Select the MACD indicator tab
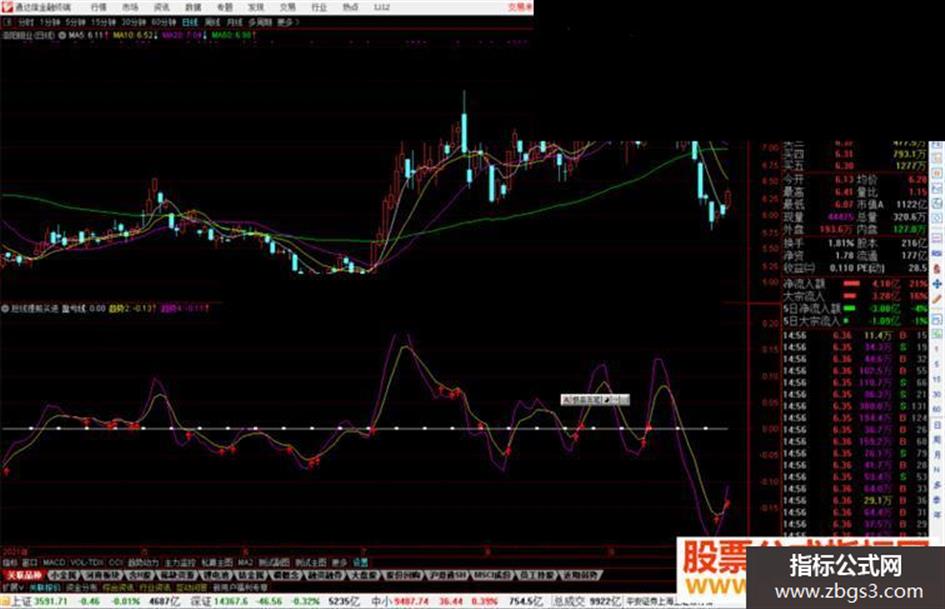 pyautogui.click(x=54, y=563)
